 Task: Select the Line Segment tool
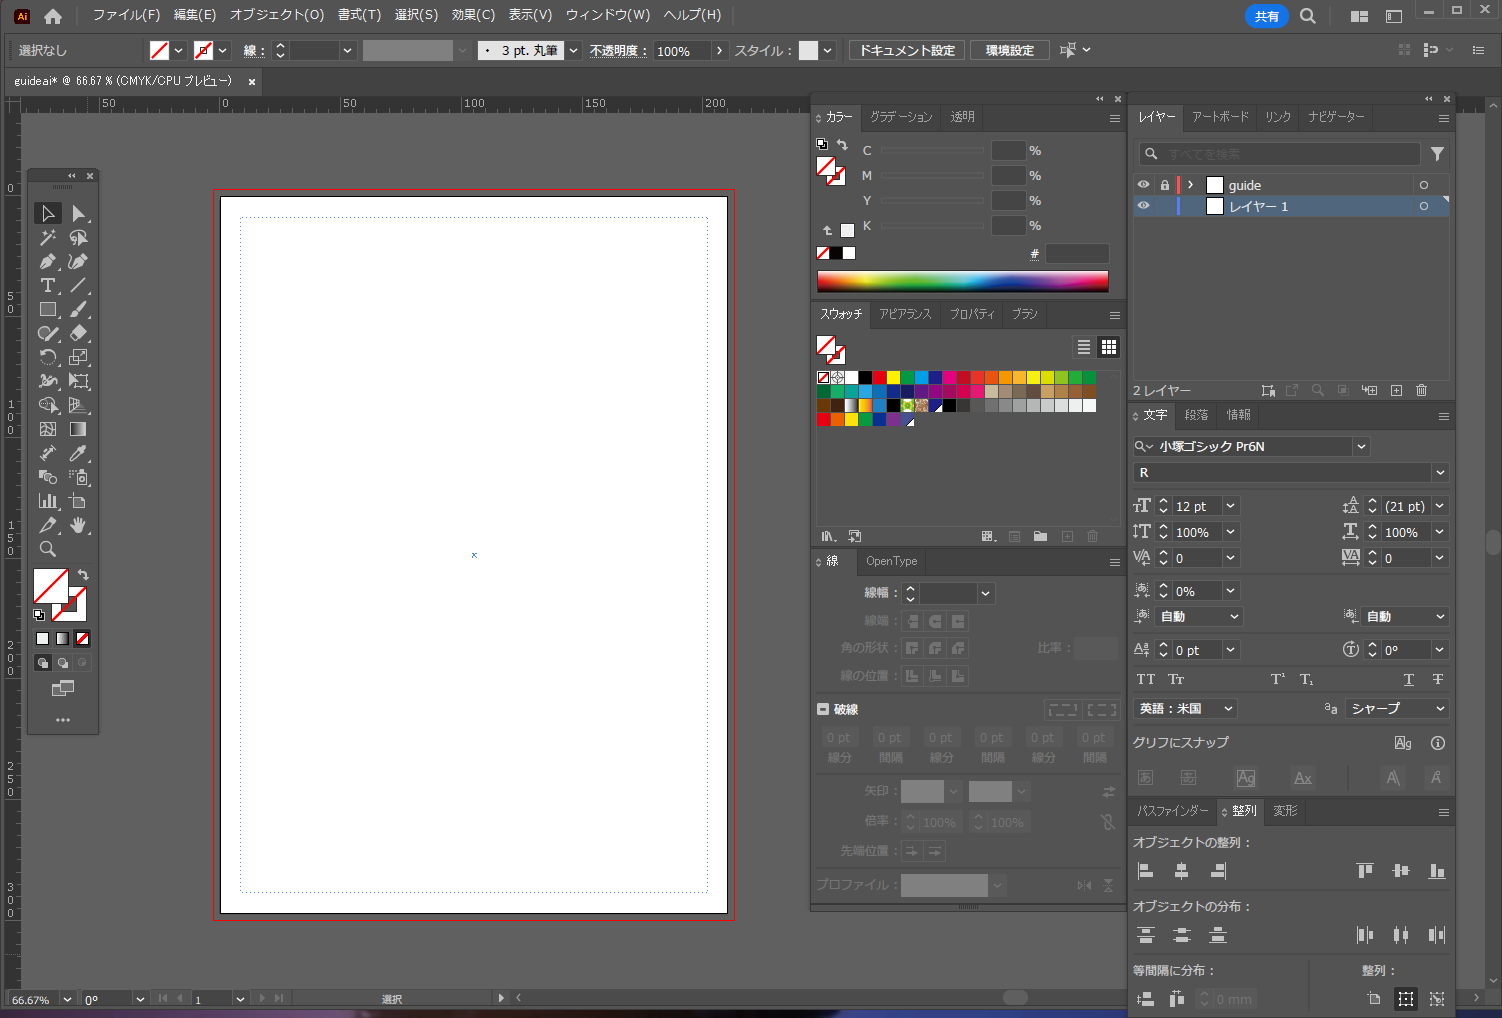tap(79, 285)
